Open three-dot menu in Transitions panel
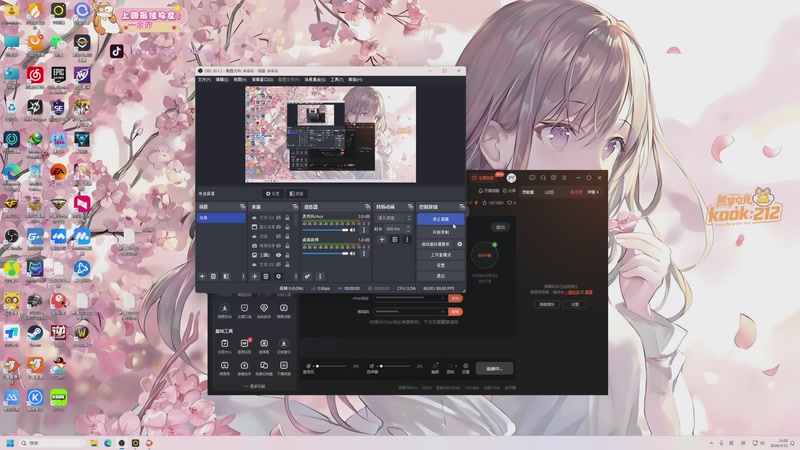 coord(407,239)
